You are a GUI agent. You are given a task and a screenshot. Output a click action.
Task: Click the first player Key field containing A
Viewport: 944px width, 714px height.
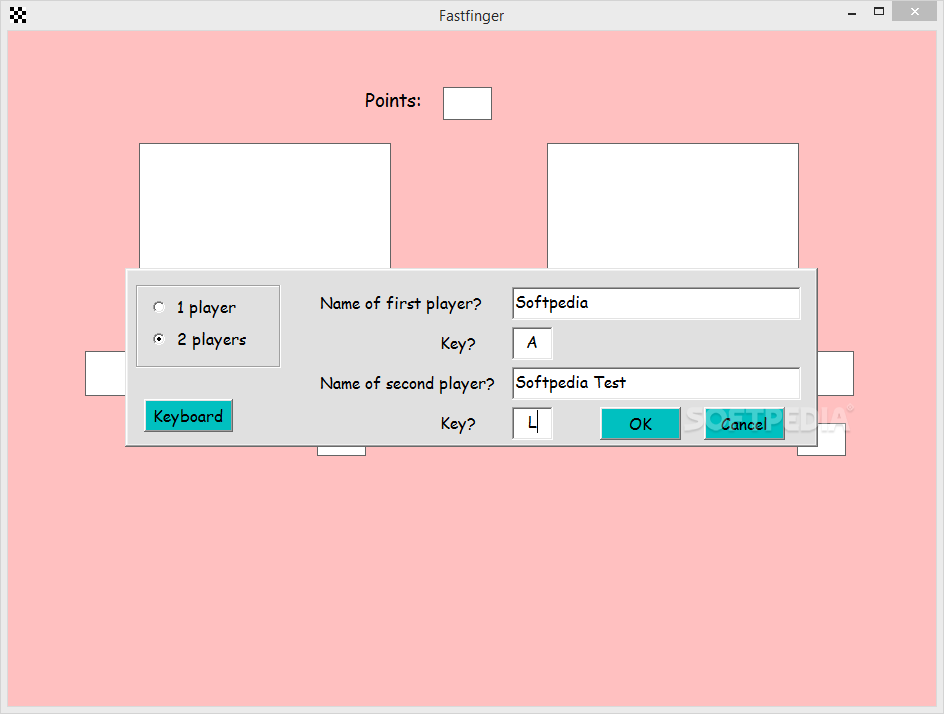(532, 343)
